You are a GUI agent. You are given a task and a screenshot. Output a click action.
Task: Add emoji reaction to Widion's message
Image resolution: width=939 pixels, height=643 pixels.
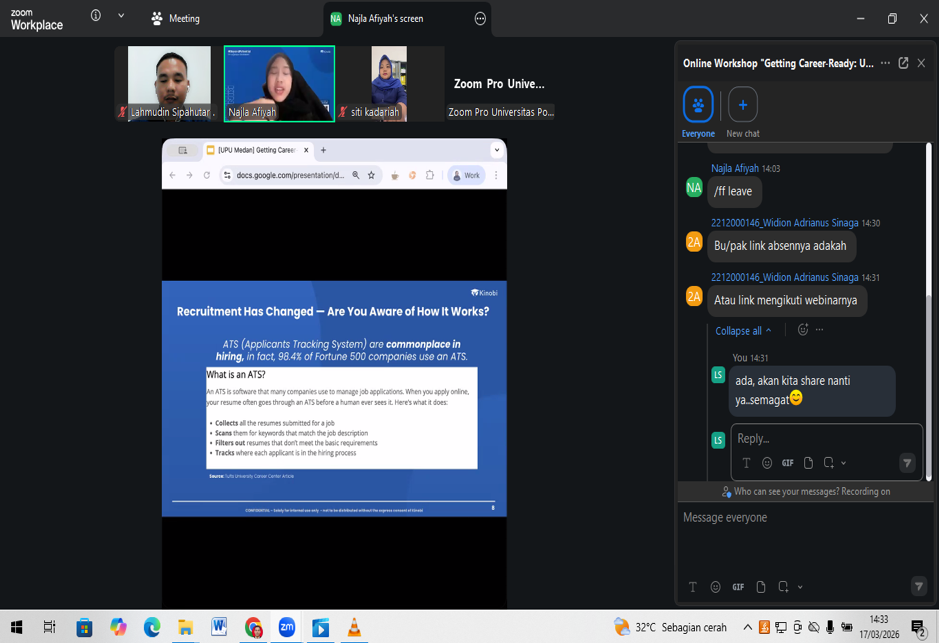tap(802, 330)
